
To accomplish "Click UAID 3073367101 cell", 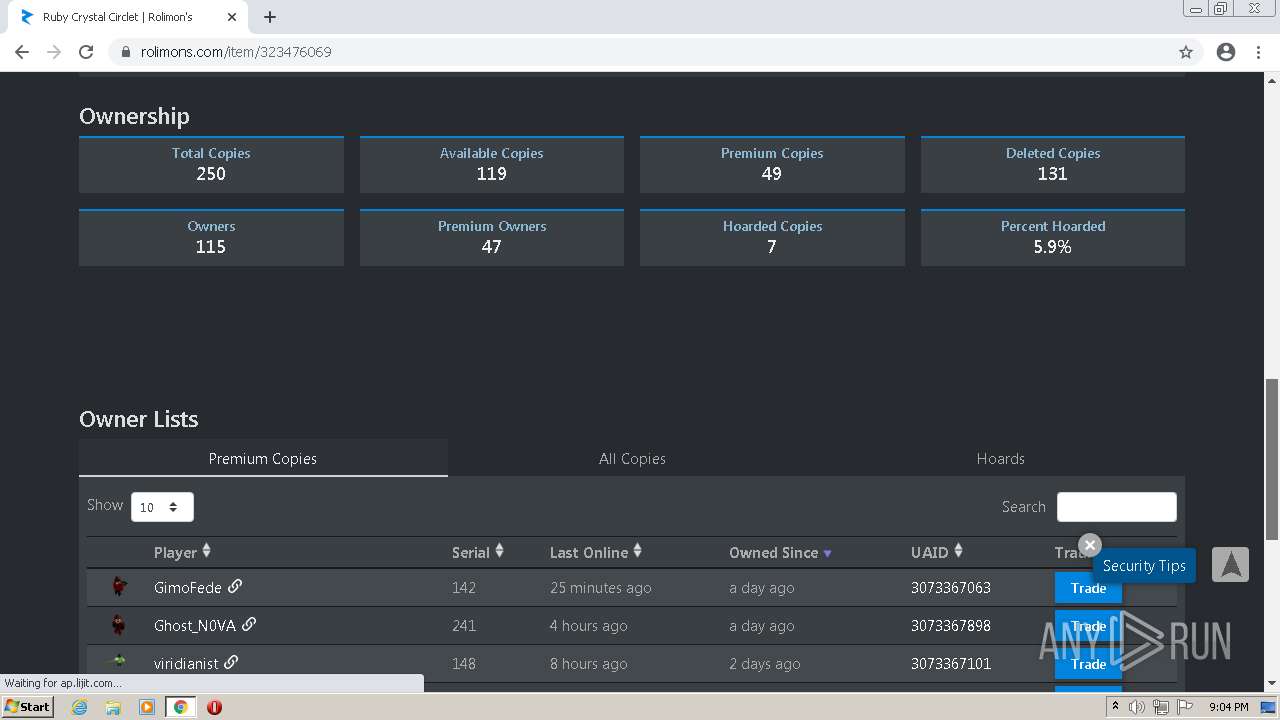I will pyautogui.click(x=950, y=663).
